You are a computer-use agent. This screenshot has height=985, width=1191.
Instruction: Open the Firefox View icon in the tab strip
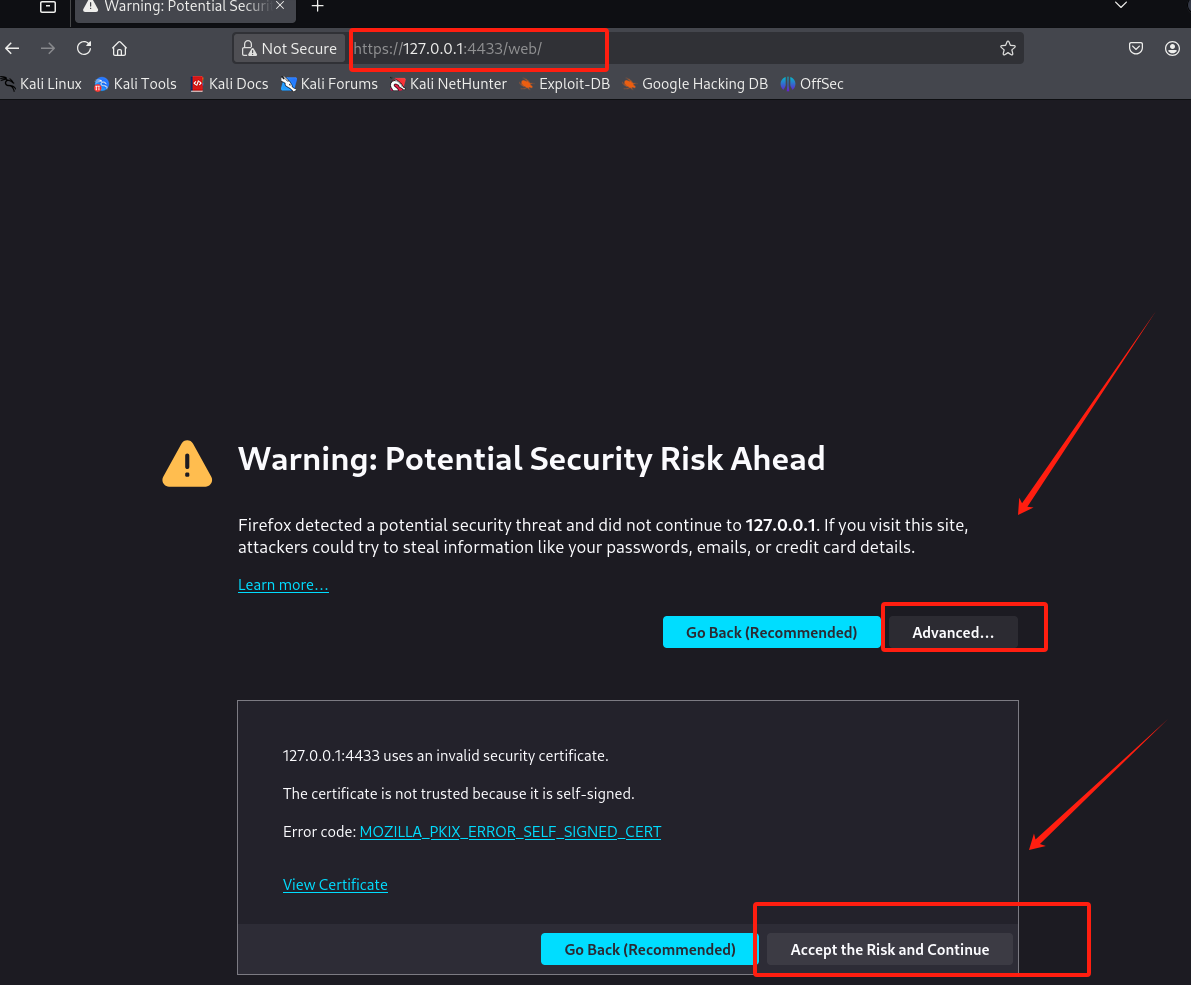(48, 7)
